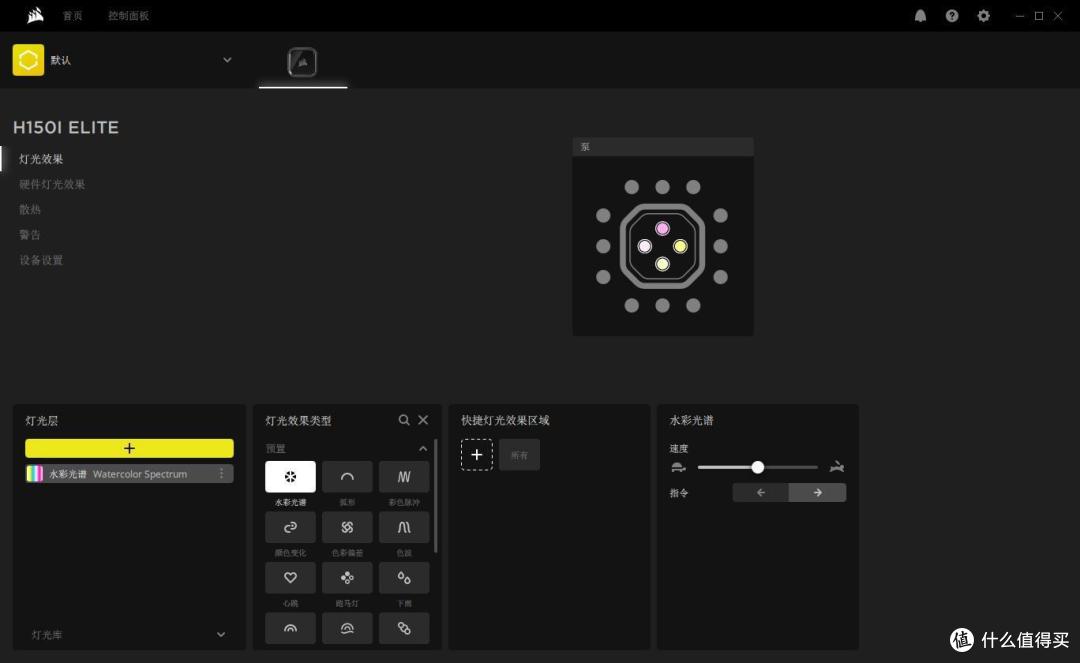Screen dimensions: 1080x663
Task: Search lighting effect types
Action: pos(404,420)
